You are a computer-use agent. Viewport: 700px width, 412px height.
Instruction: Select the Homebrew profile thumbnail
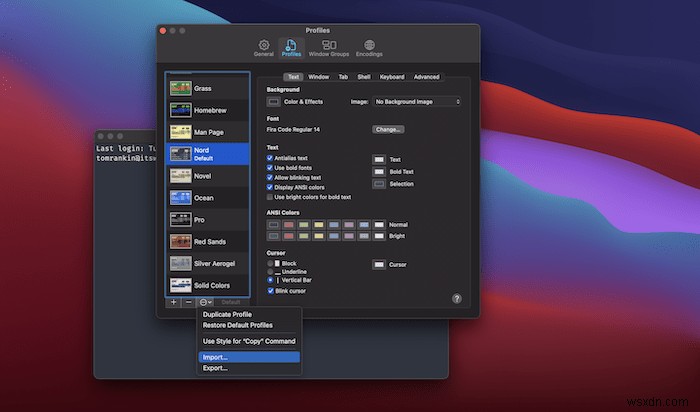click(x=181, y=109)
